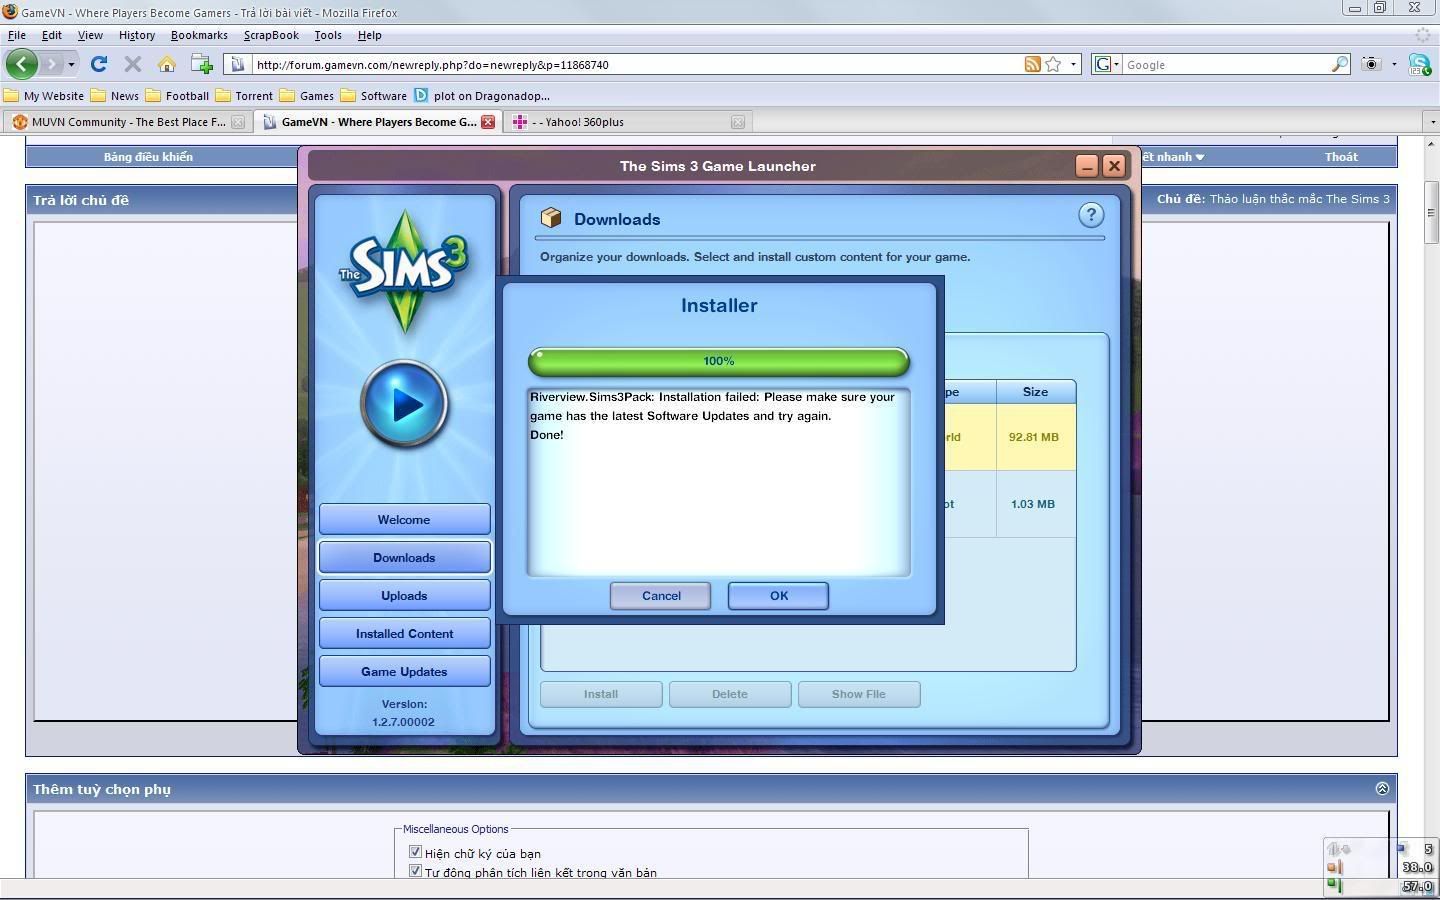The height and width of the screenshot is (900, 1440).
Task: Open the address bar history dropdown
Action: [1074, 64]
